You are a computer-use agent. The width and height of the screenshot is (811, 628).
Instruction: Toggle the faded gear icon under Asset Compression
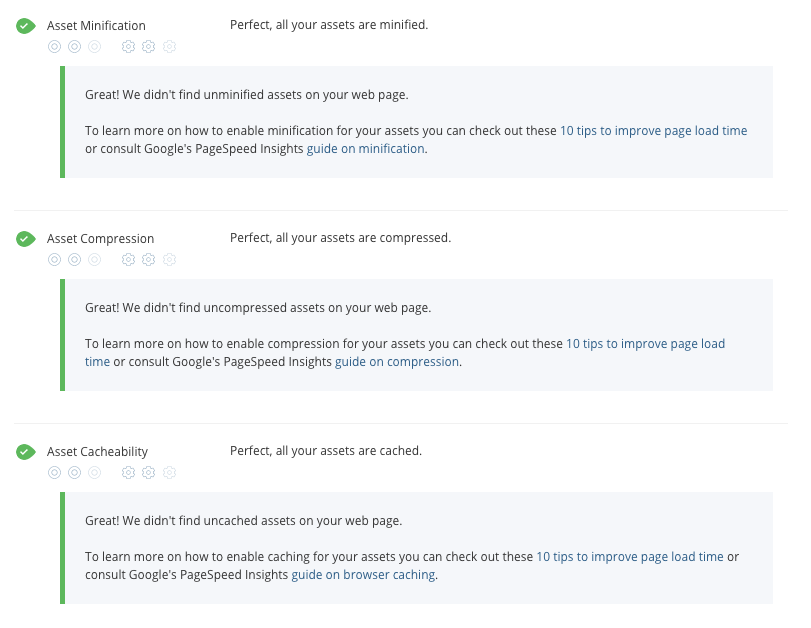[169, 259]
